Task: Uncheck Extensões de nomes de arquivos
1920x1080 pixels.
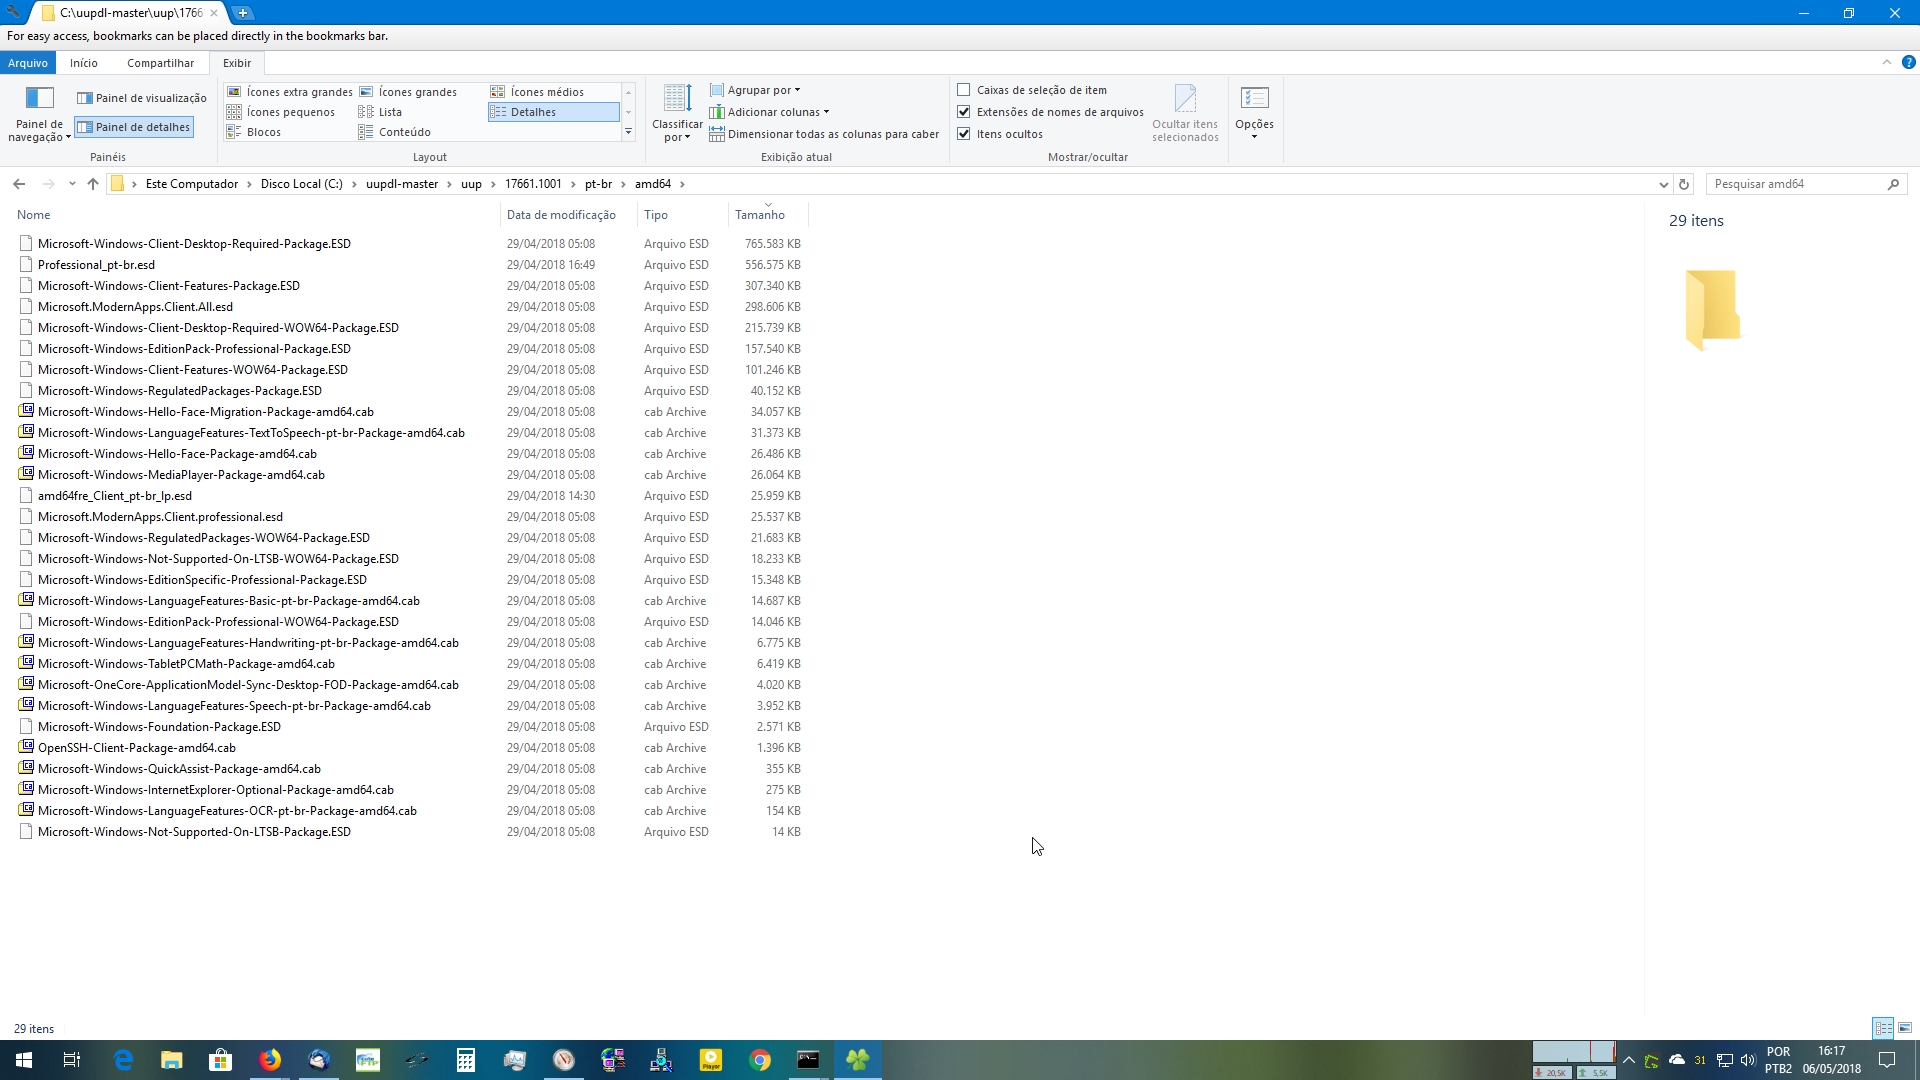Action: click(x=964, y=112)
